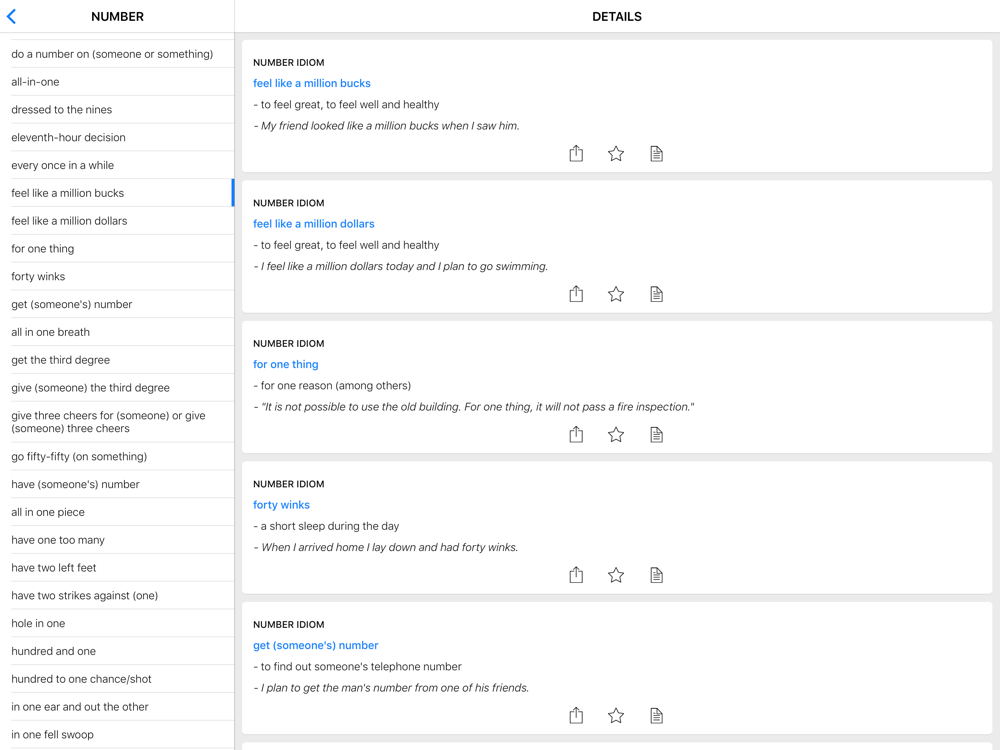Screen dimensions: 1000x750
Task: Share the "get (someone's) number" idiom
Action: pyautogui.click(x=576, y=715)
